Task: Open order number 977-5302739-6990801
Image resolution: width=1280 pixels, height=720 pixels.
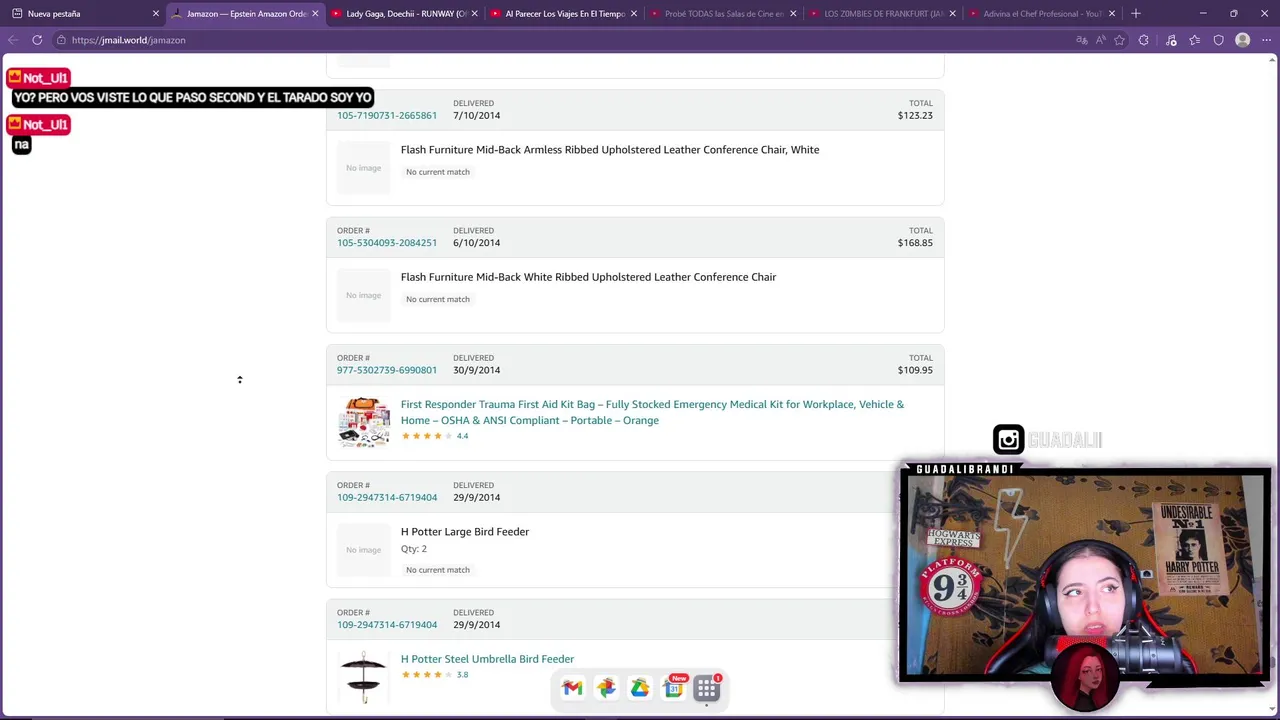Action: coord(387,370)
